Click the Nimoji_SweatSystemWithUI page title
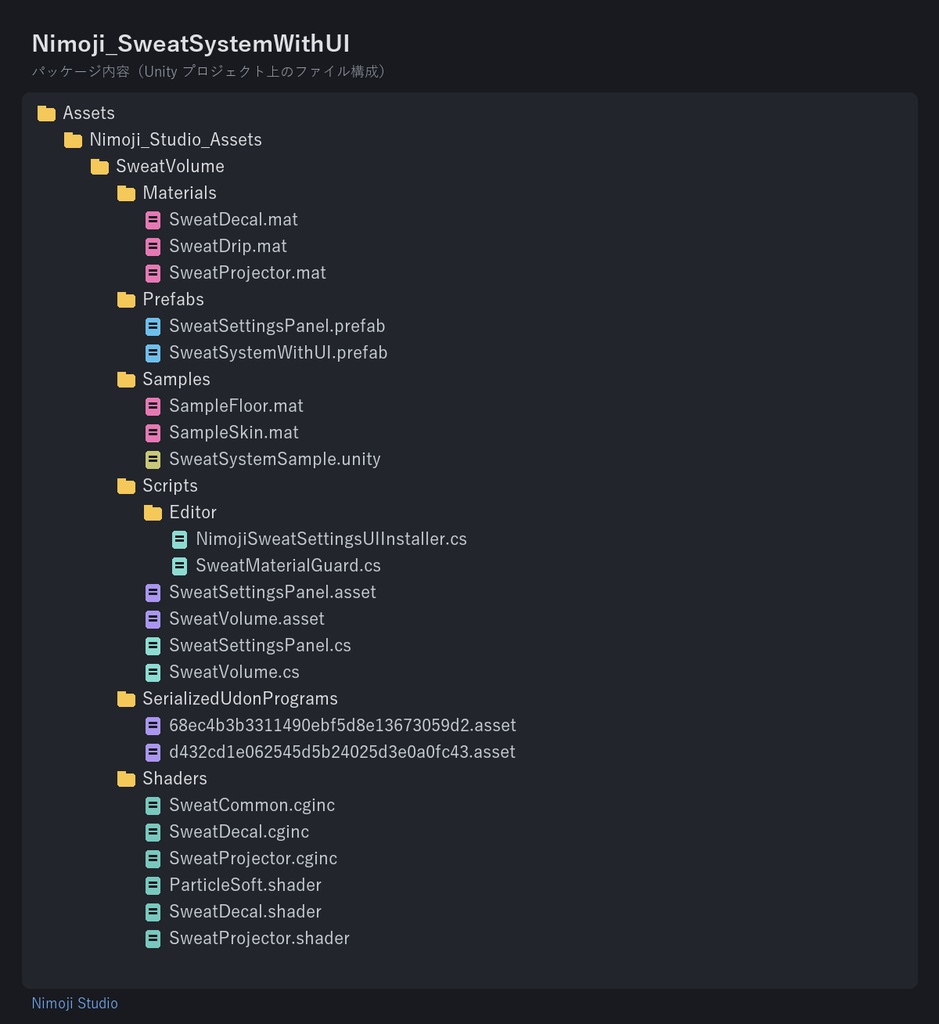The image size is (939, 1024). 191,44
